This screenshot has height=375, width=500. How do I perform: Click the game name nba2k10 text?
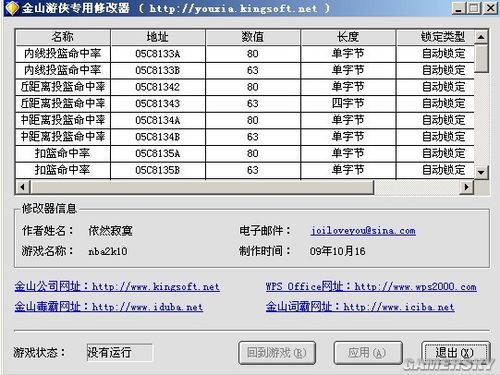pos(108,251)
